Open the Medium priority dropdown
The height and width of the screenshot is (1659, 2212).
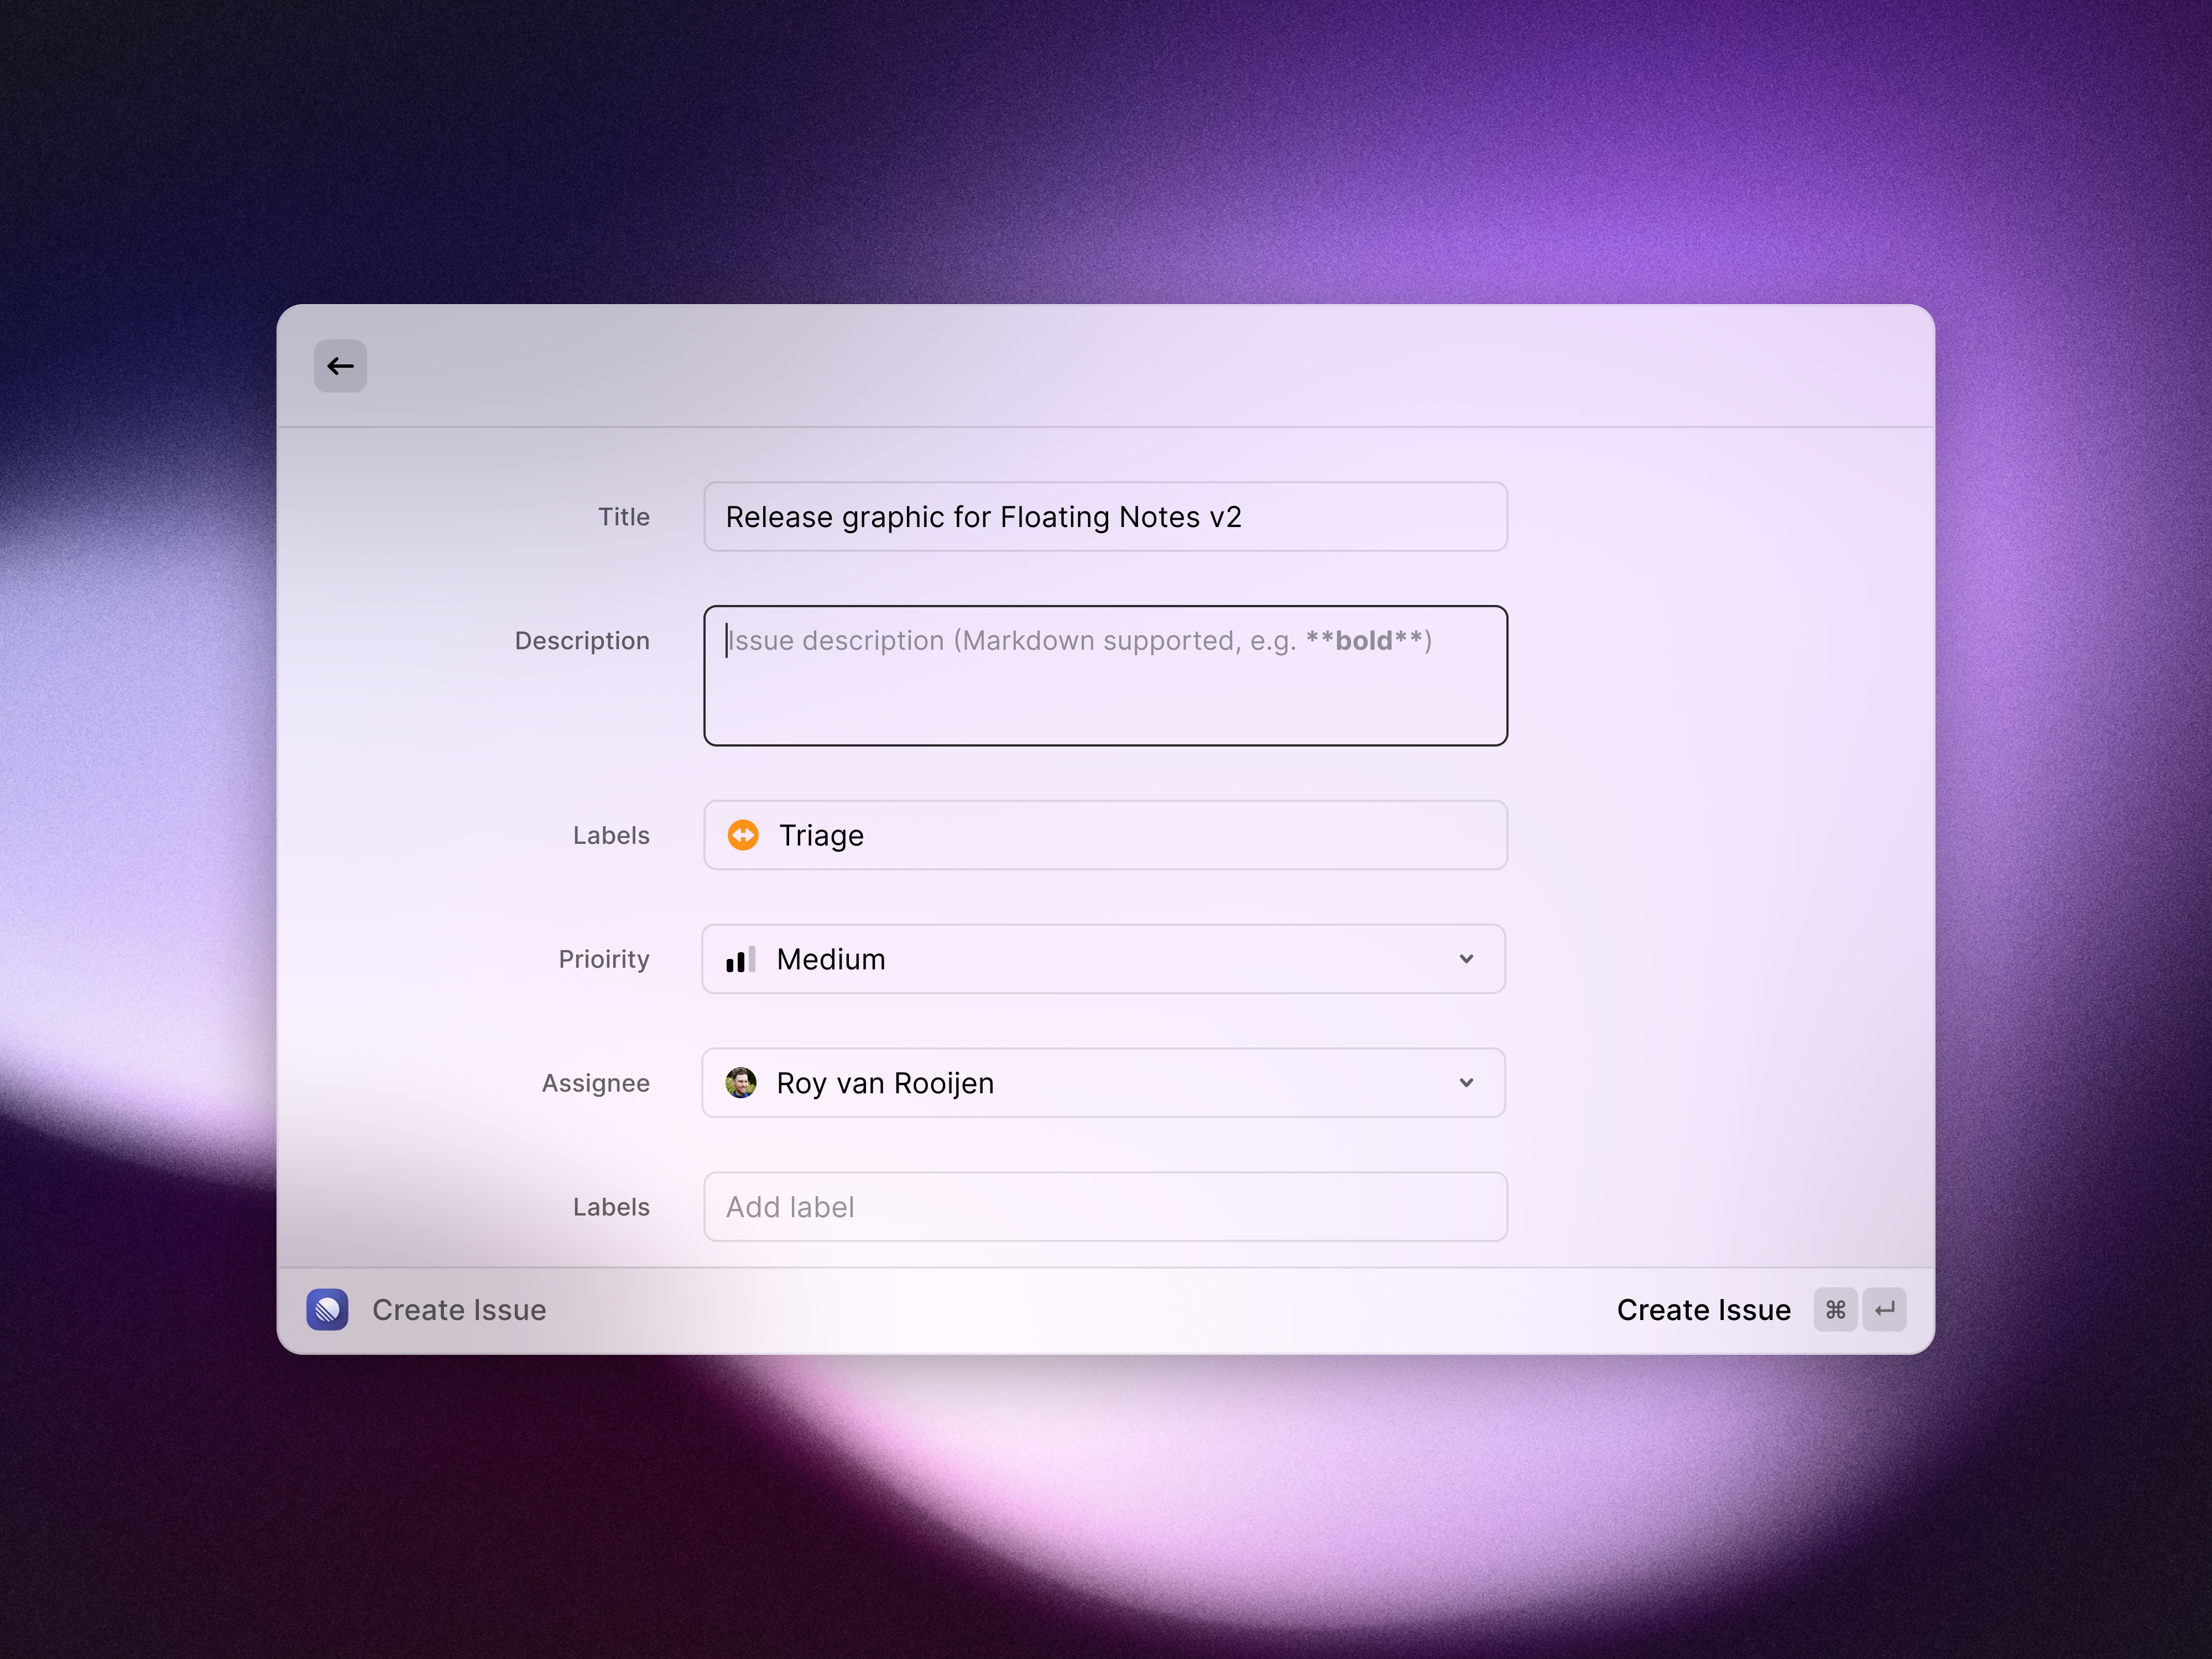pos(1104,959)
